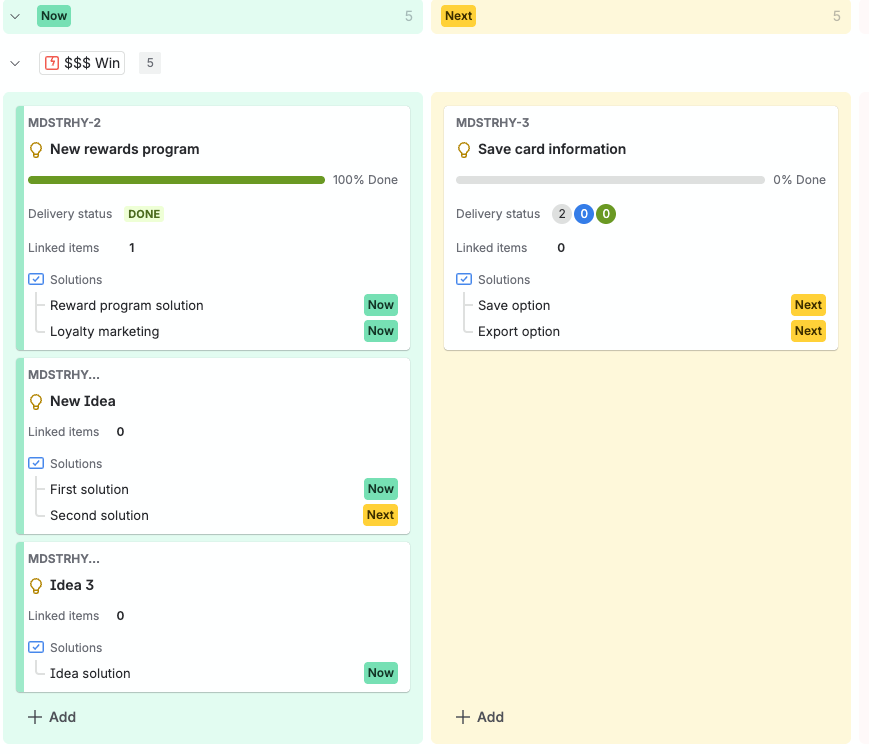This screenshot has width=869, height=754.
Task: Open the New rewards program idea
Action: (125, 149)
